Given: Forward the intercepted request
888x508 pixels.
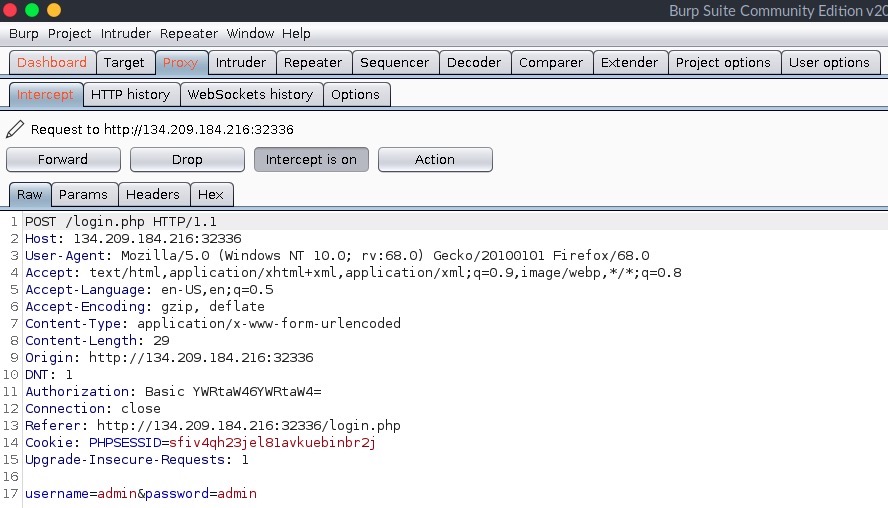Looking at the screenshot, I should [63, 160].
